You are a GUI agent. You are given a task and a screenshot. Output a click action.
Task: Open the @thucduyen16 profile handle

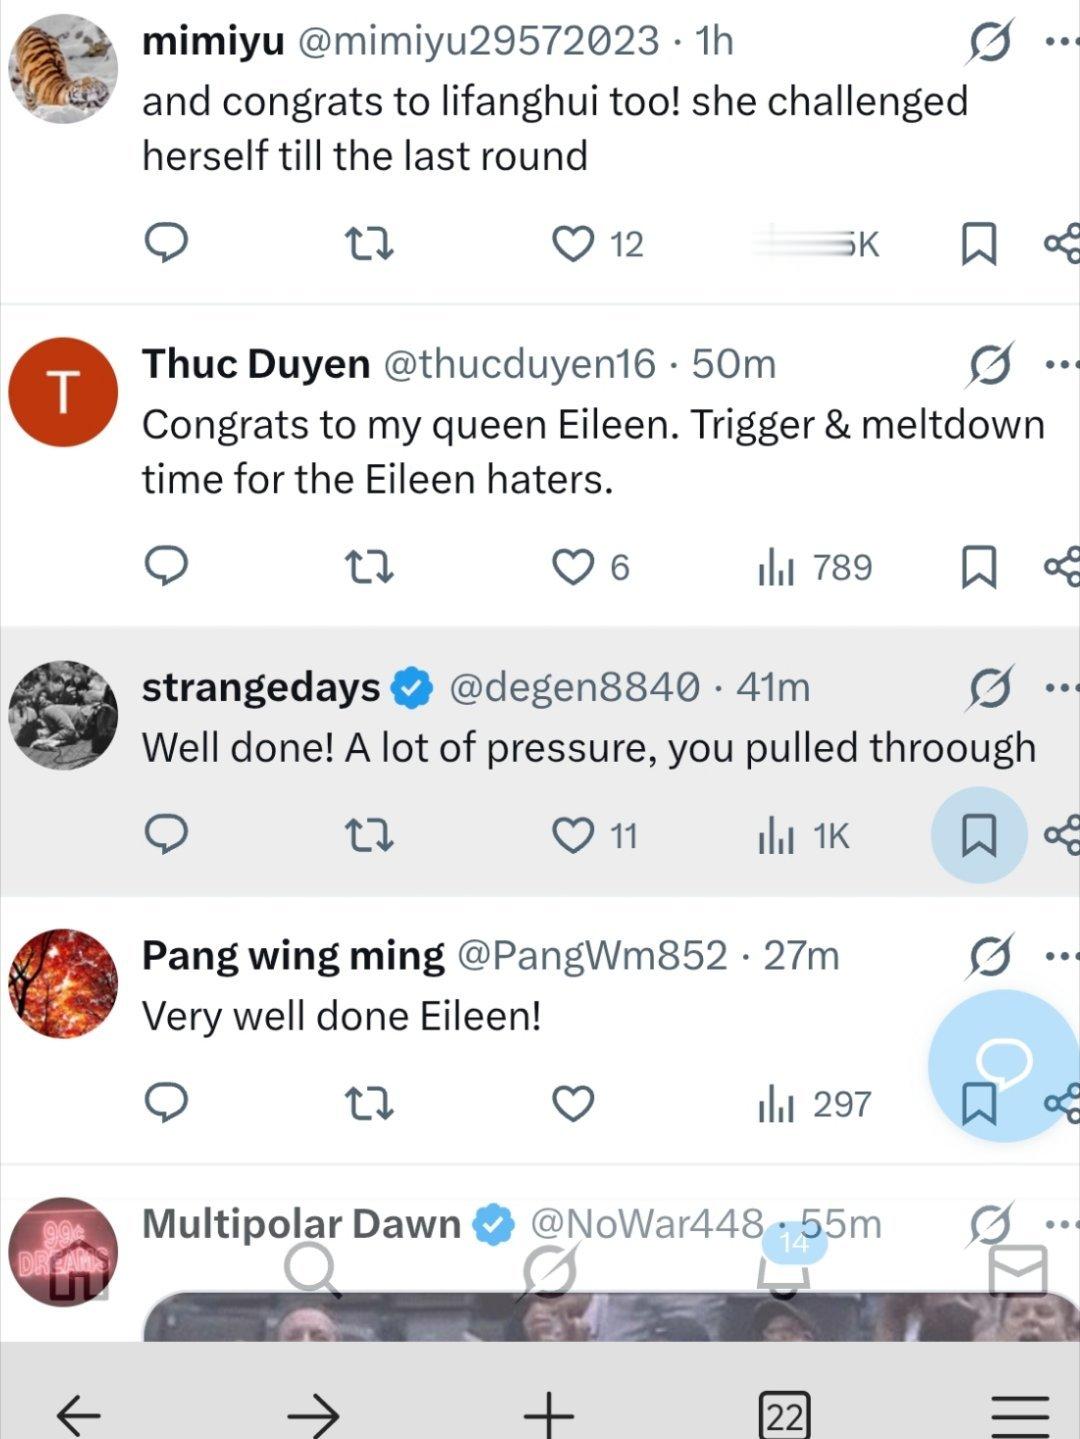pos(519,364)
